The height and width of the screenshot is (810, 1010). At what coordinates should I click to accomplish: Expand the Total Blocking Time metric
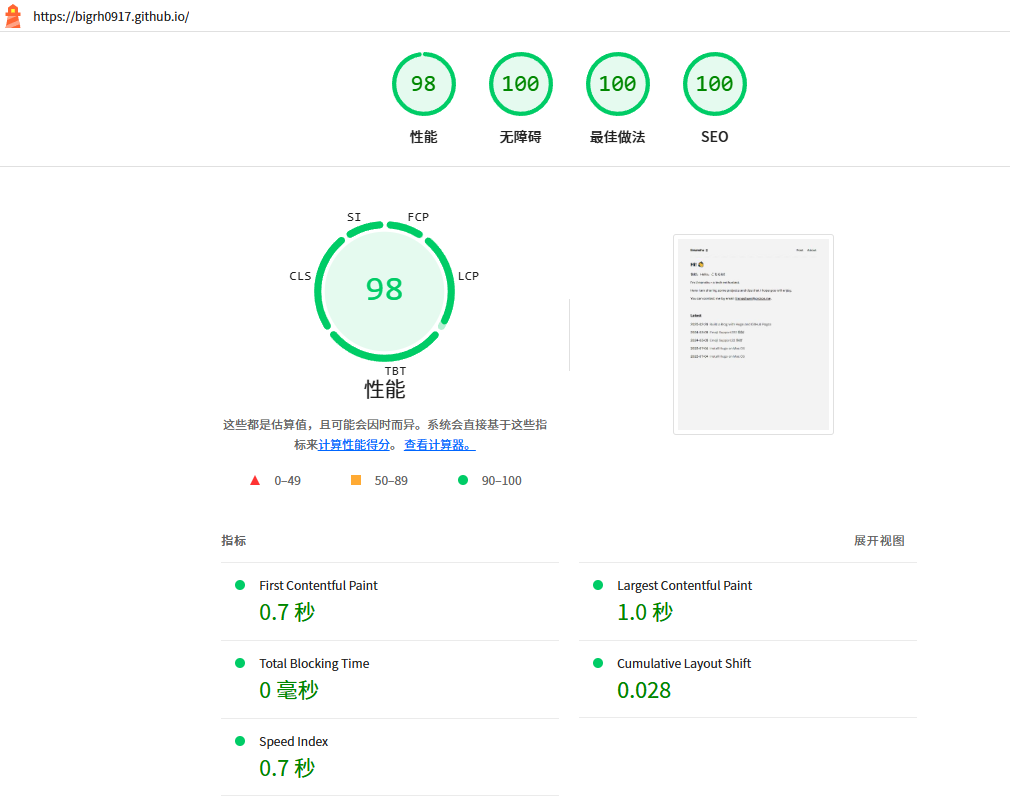point(314,664)
